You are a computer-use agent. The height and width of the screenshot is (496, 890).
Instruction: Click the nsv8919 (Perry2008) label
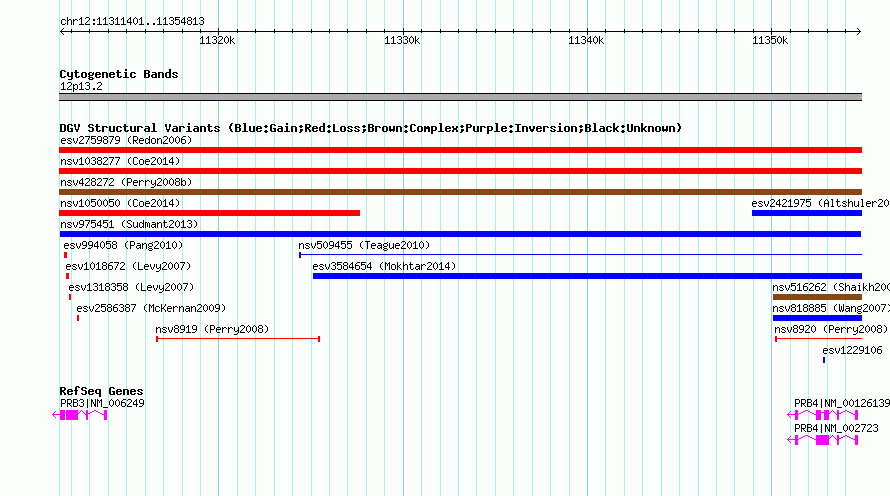coord(212,329)
